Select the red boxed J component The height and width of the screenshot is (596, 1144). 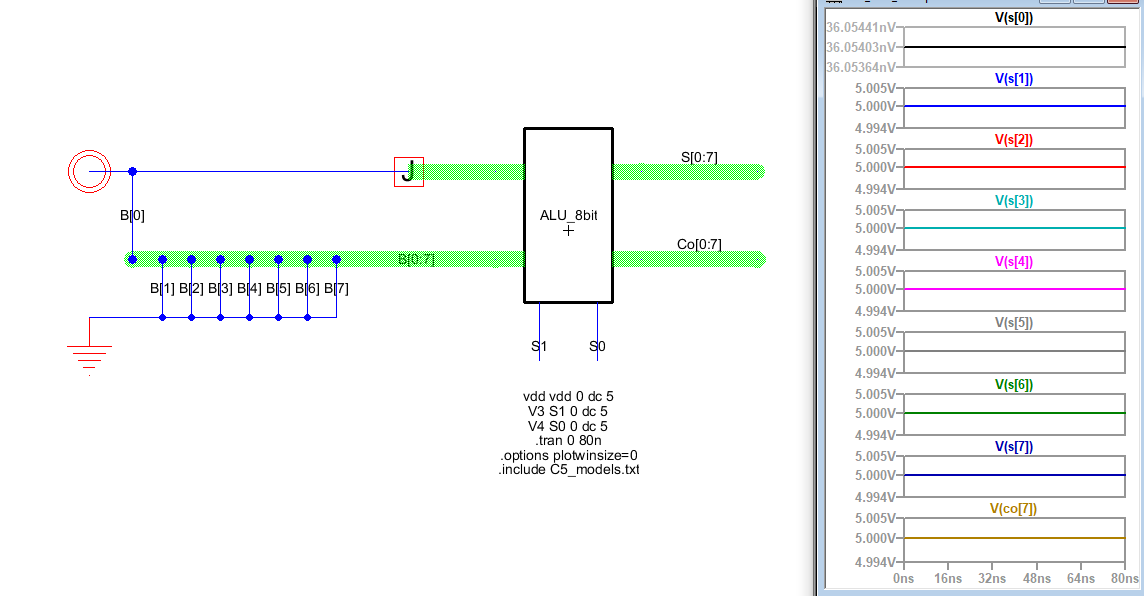pos(408,172)
